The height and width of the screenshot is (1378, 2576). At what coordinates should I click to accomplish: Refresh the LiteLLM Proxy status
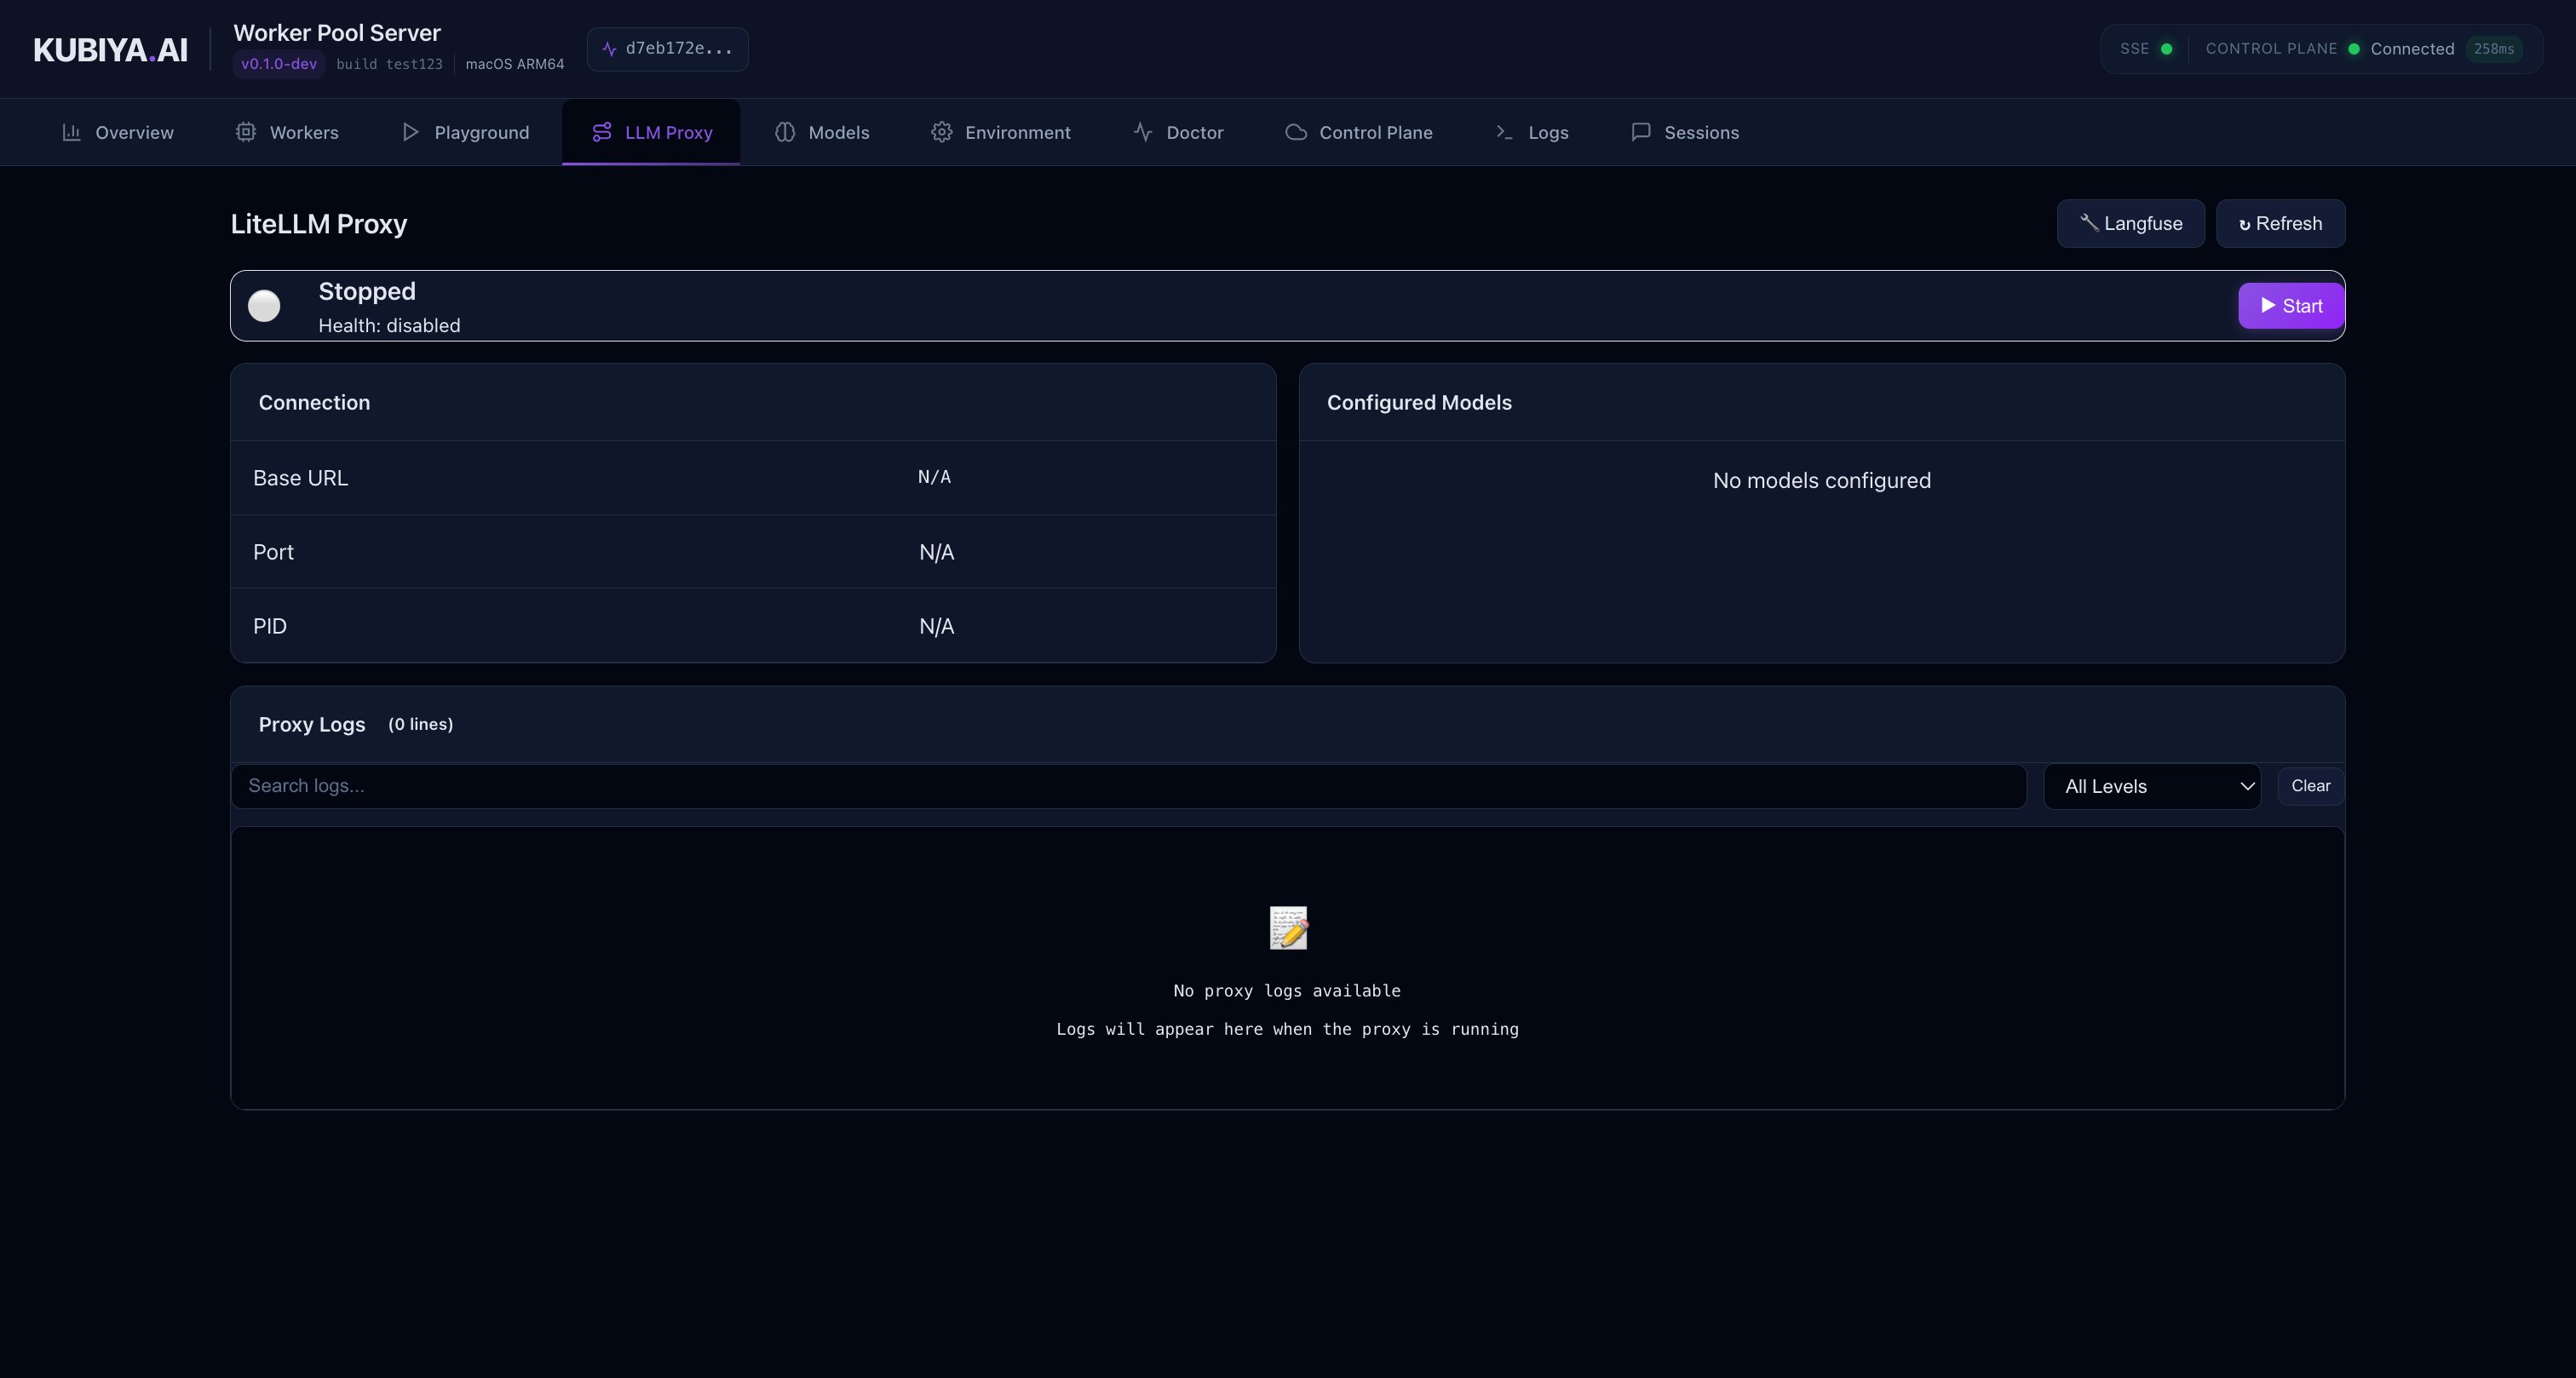2281,223
